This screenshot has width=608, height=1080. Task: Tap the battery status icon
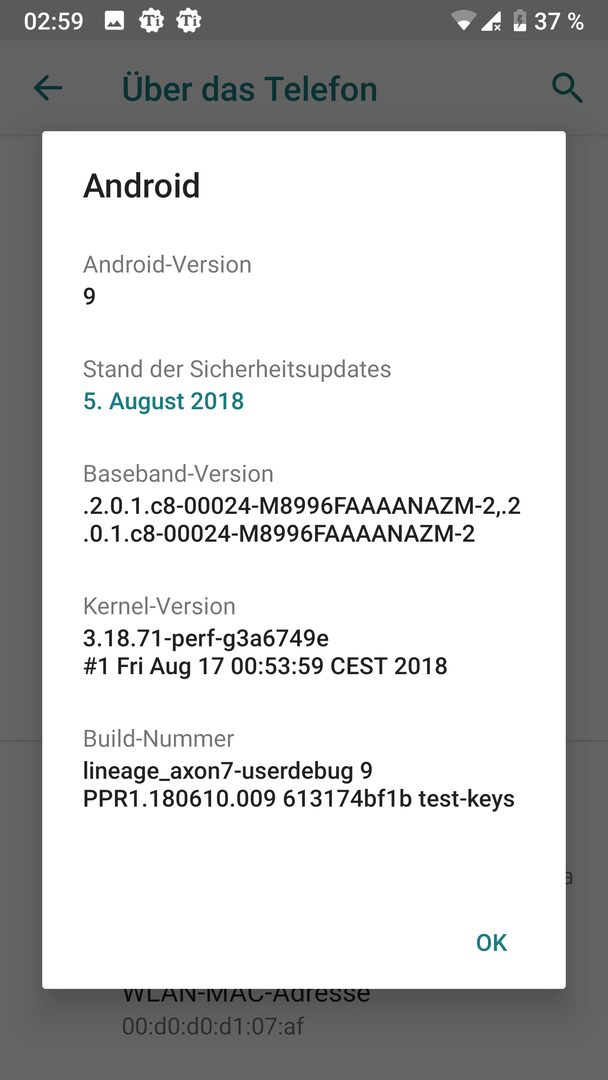(519, 20)
